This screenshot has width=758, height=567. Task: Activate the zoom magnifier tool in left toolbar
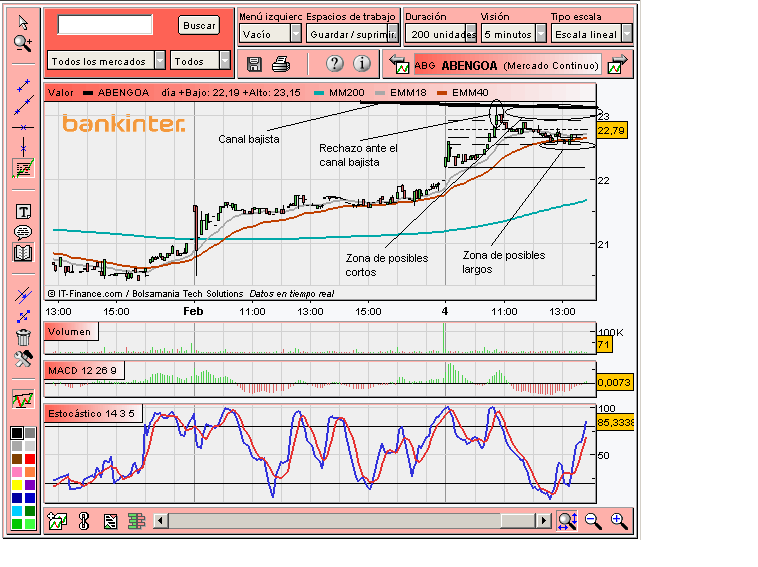[x=23, y=44]
